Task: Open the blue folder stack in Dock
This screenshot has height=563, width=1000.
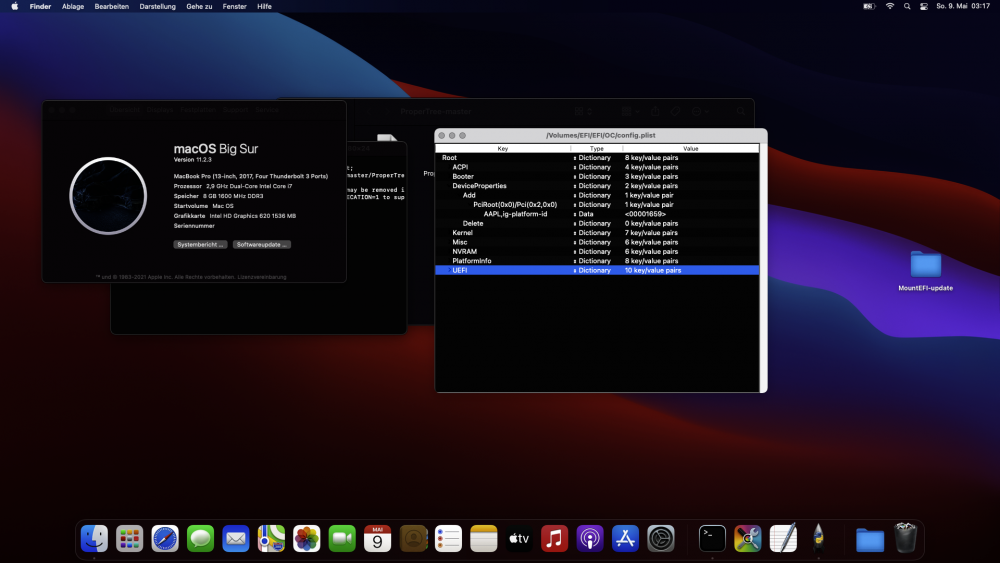Action: point(870,540)
